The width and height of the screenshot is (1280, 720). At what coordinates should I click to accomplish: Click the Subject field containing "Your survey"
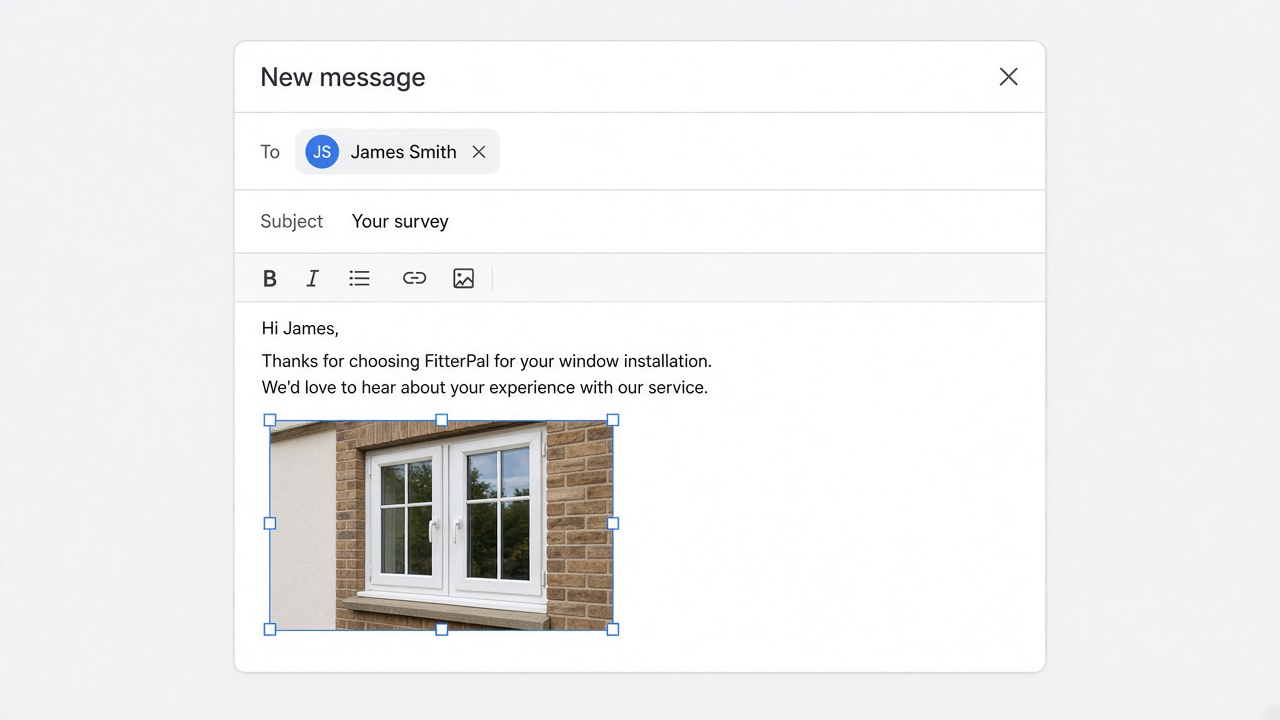coord(640,221)
